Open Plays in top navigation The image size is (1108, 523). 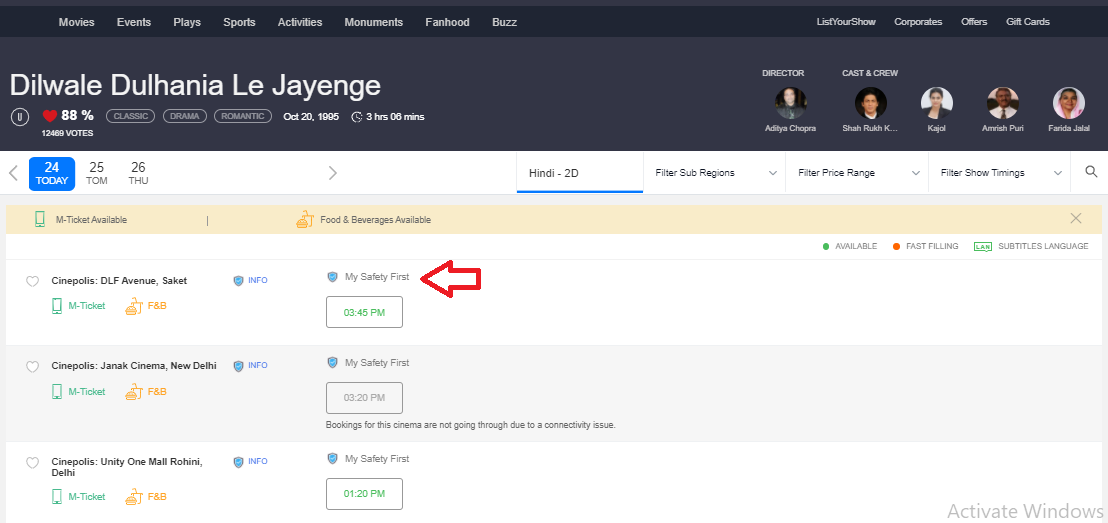(x=187, y=22)
